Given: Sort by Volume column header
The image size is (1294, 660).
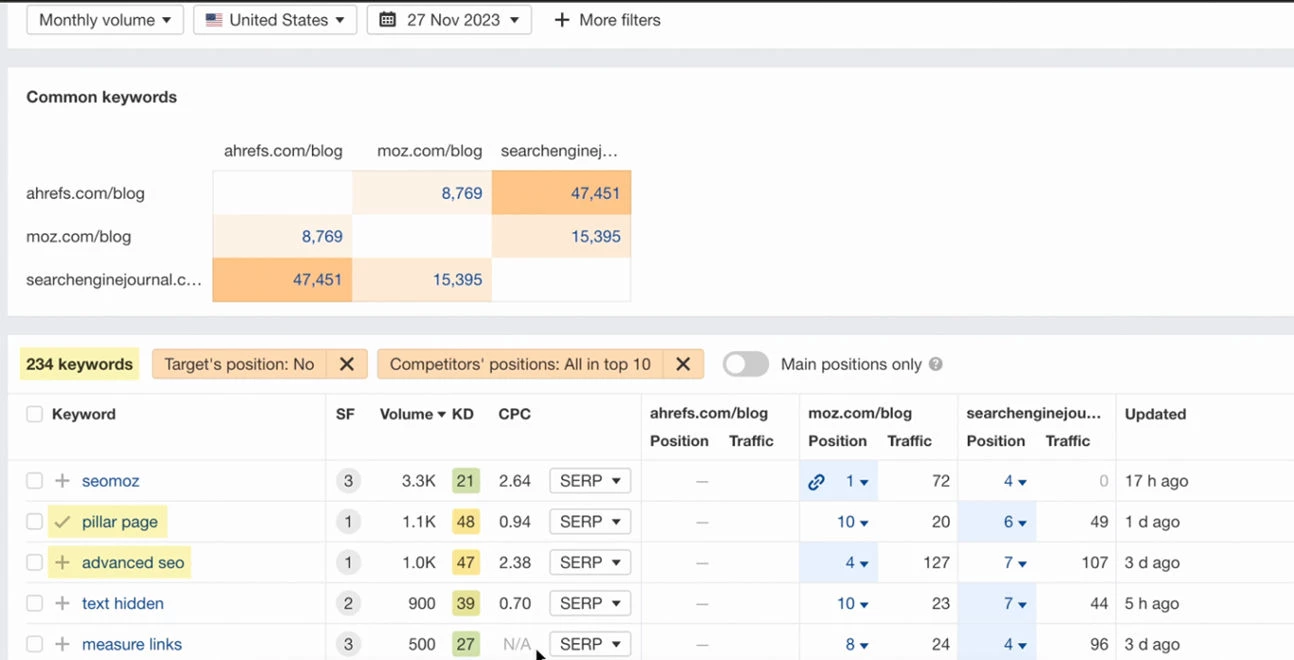Looking at the screenshot, I should 412,414.
